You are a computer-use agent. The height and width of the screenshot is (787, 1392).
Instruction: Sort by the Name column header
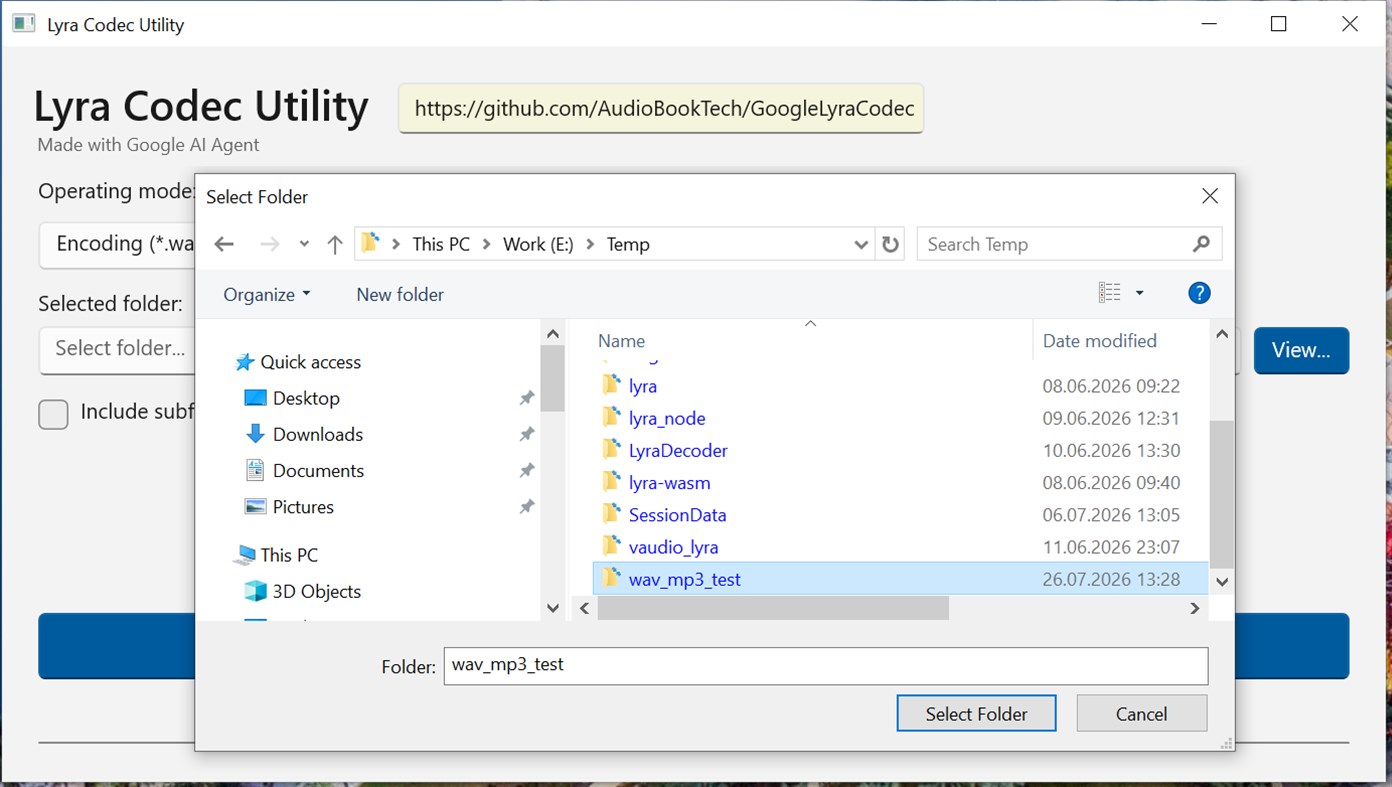point(621,341)
